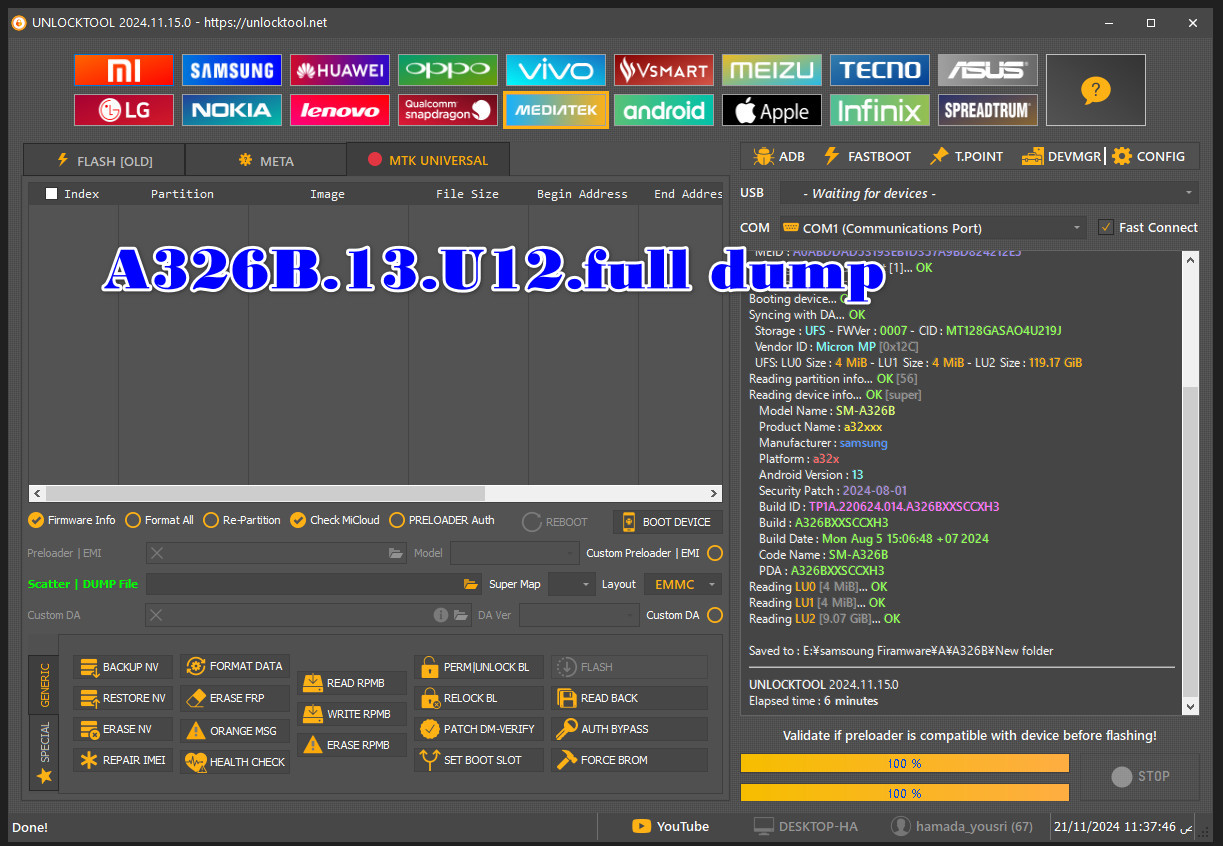
Task: Choose the Meizu brand icon
Action: click(772, 70)
